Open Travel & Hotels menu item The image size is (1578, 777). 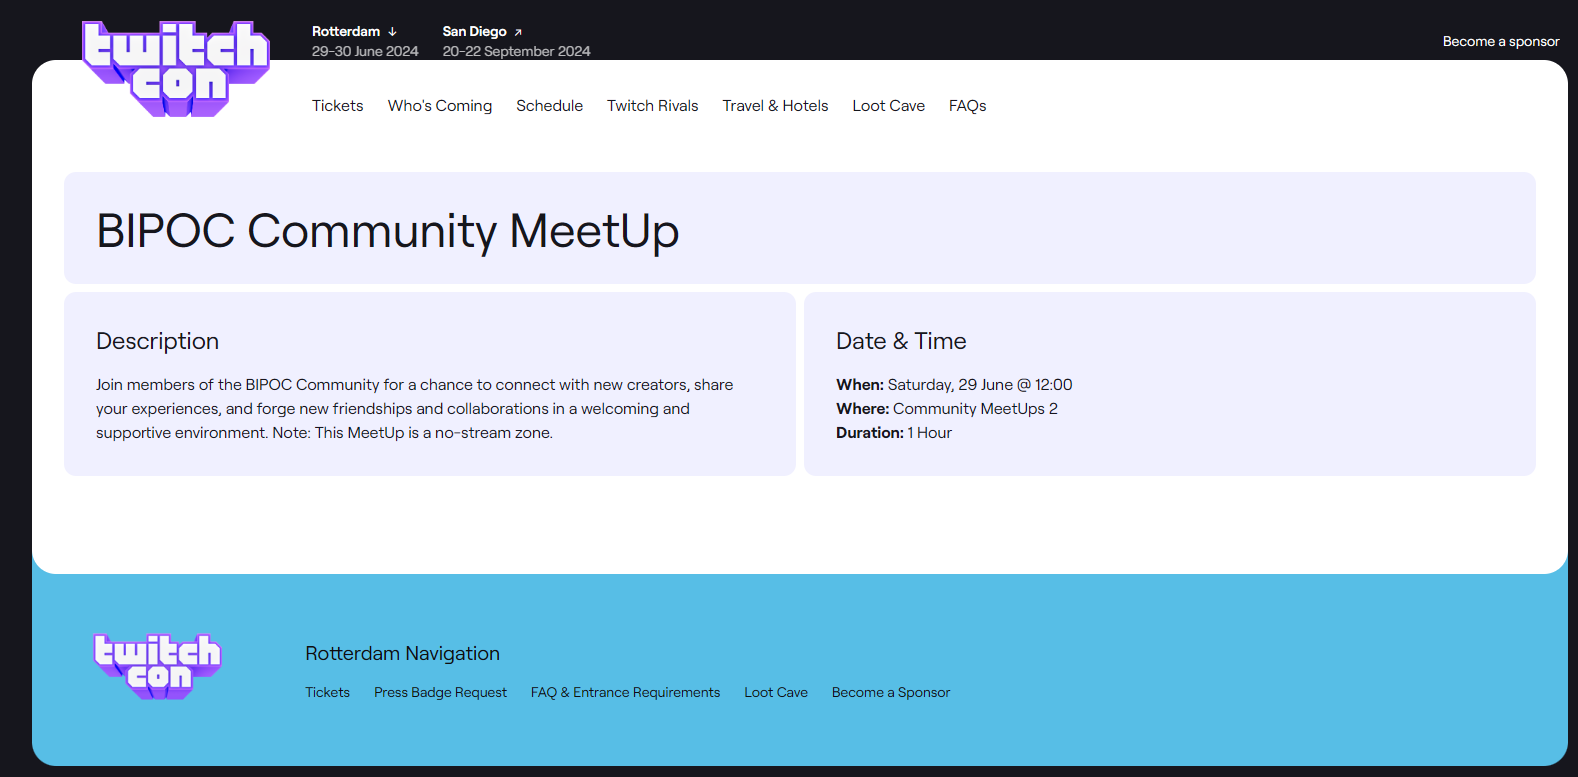[x=775, y=106]
